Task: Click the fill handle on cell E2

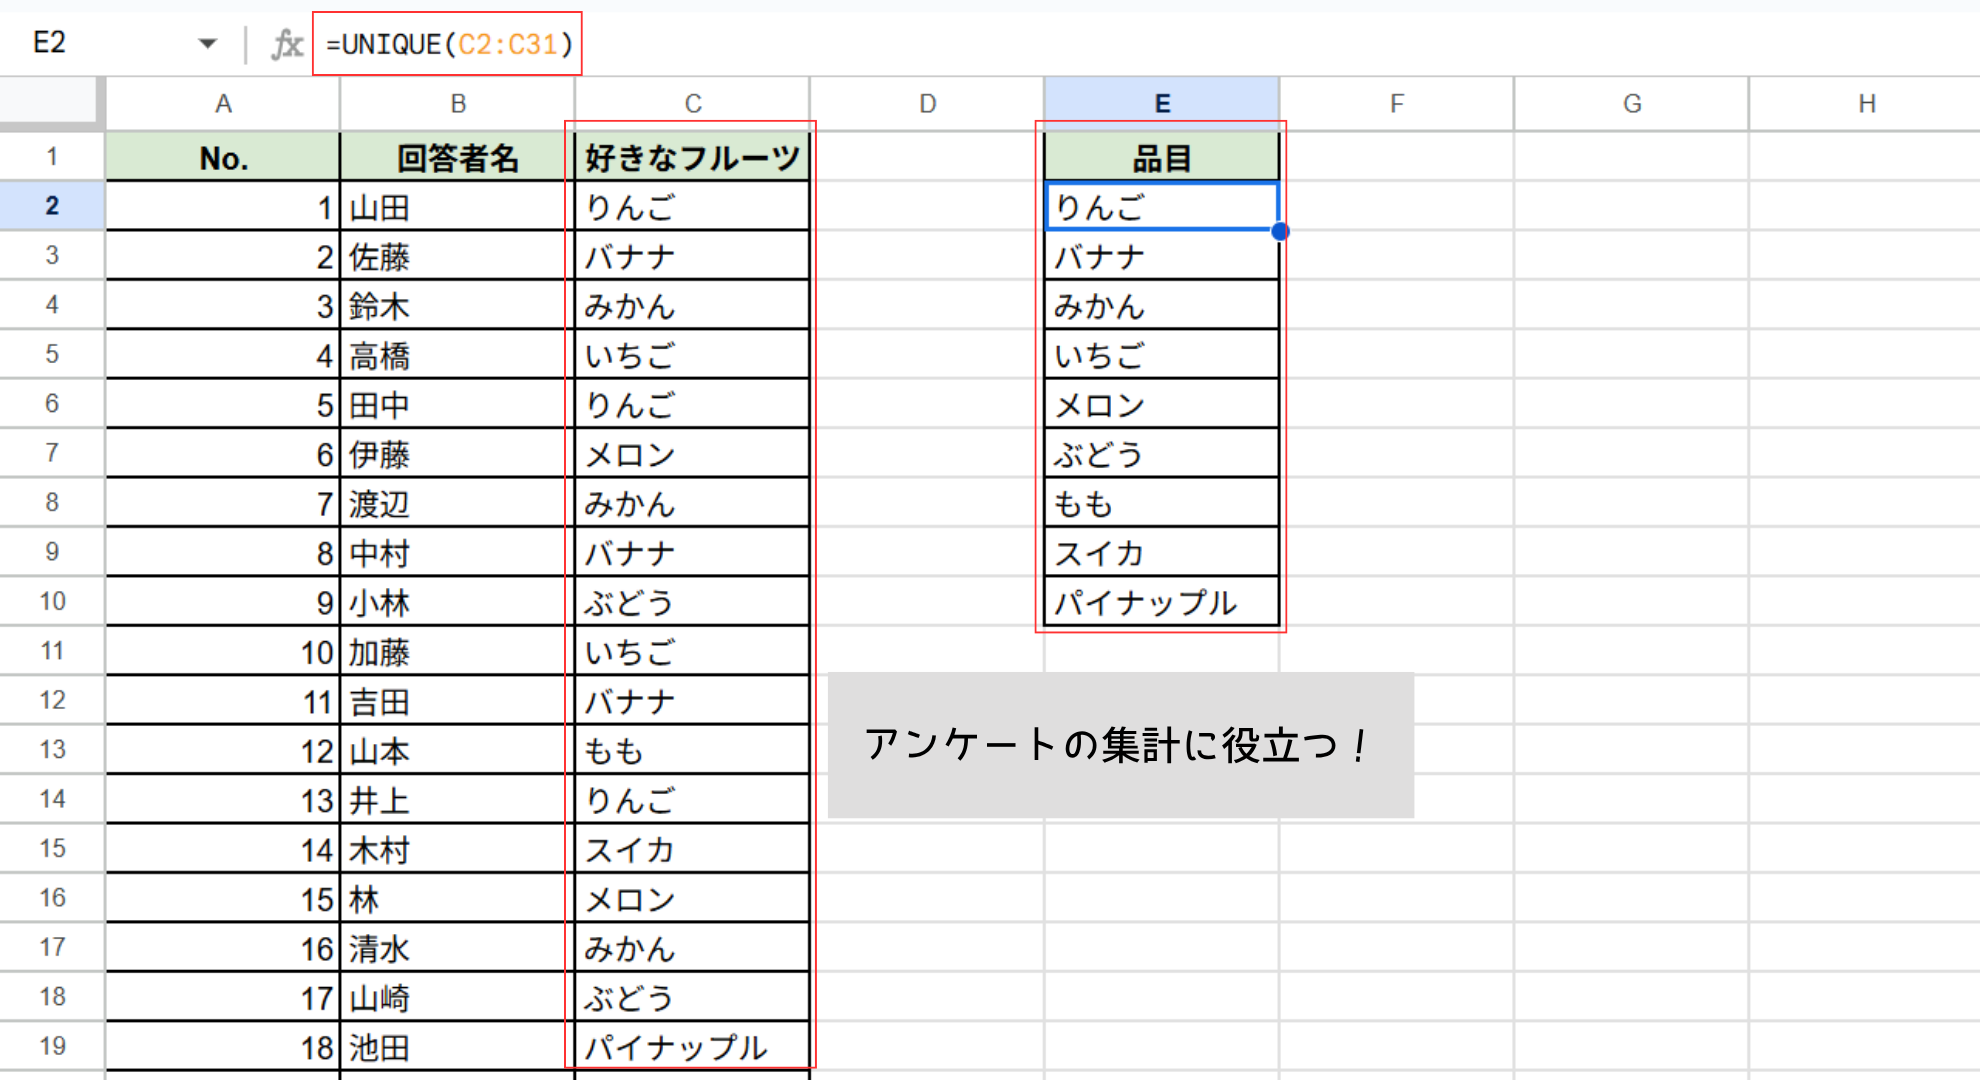Action: pos(1280,231)
